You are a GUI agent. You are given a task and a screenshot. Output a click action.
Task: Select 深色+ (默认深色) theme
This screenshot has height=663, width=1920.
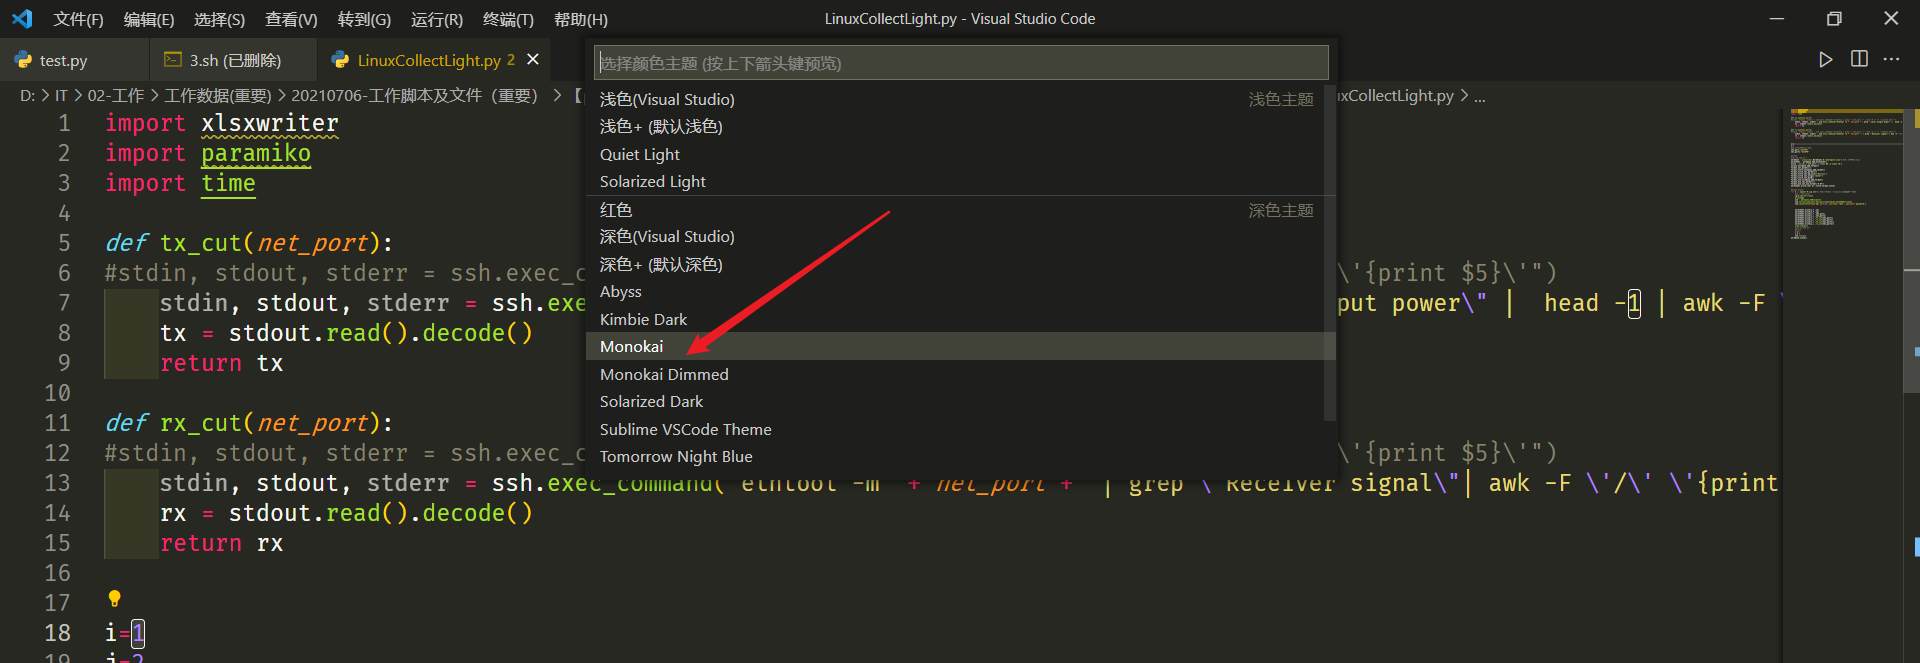point(960,264)
